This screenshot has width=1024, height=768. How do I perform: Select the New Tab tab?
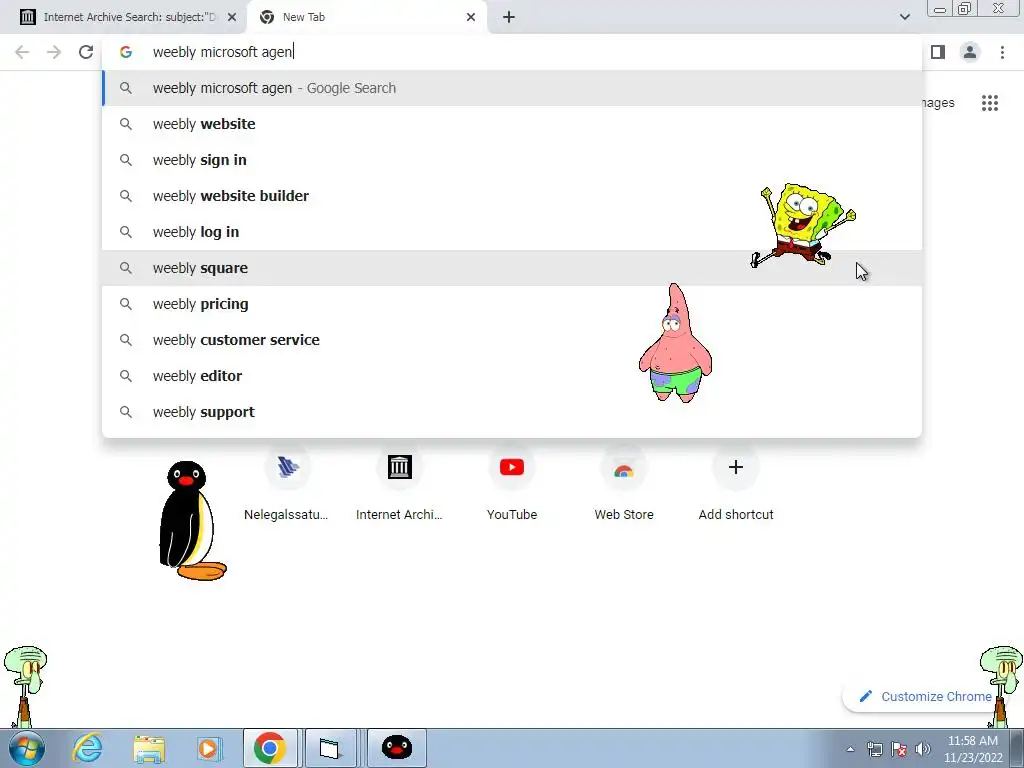coord(367,17)
